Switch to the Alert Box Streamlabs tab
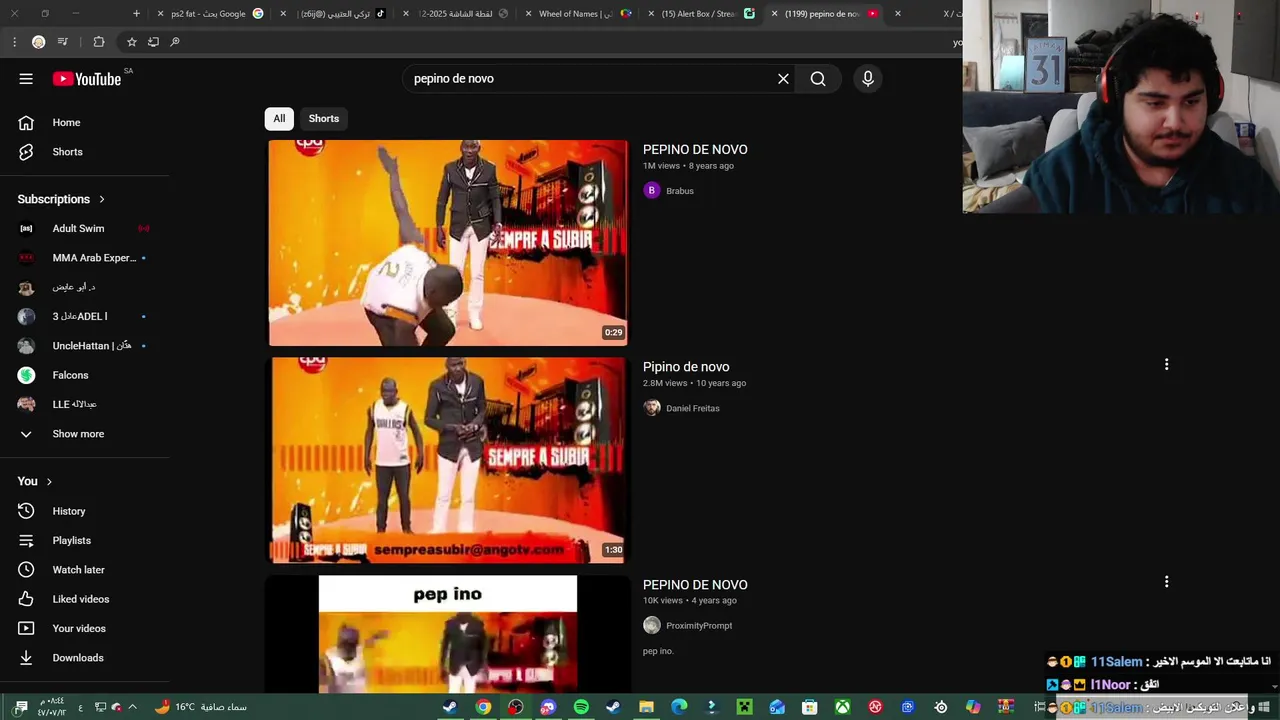 click(700, 14)
